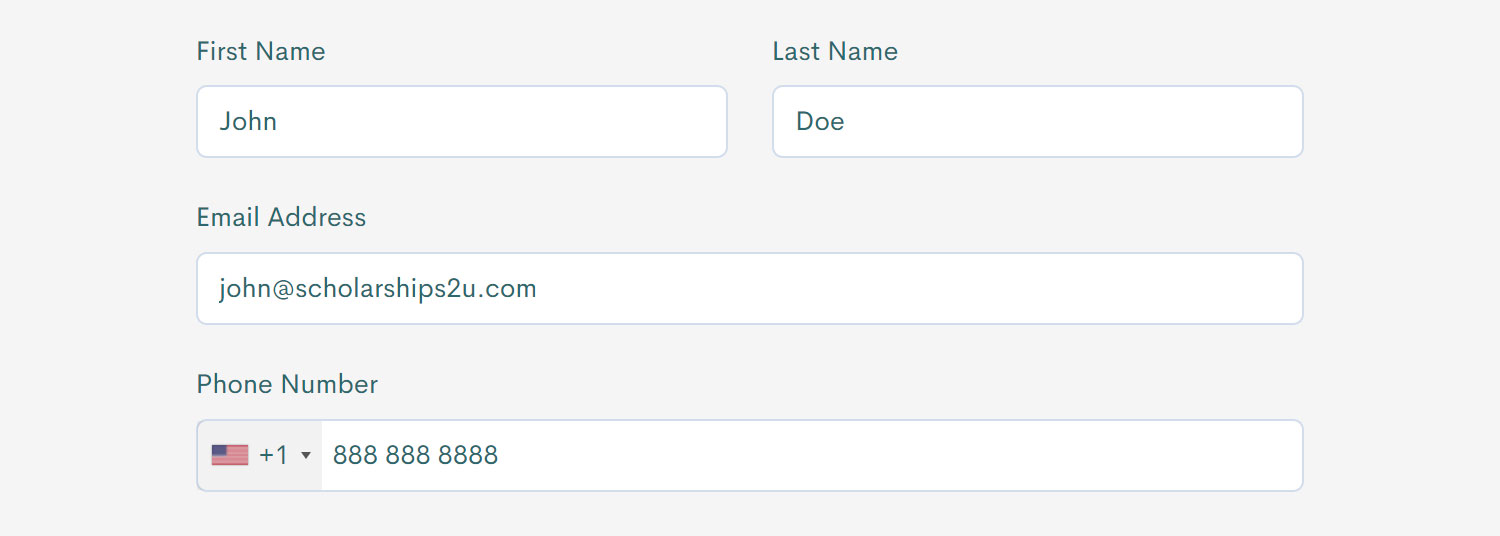Click the Phone Number label
The height and width of the screenshot is (536, 1500).
coord(287,385)
